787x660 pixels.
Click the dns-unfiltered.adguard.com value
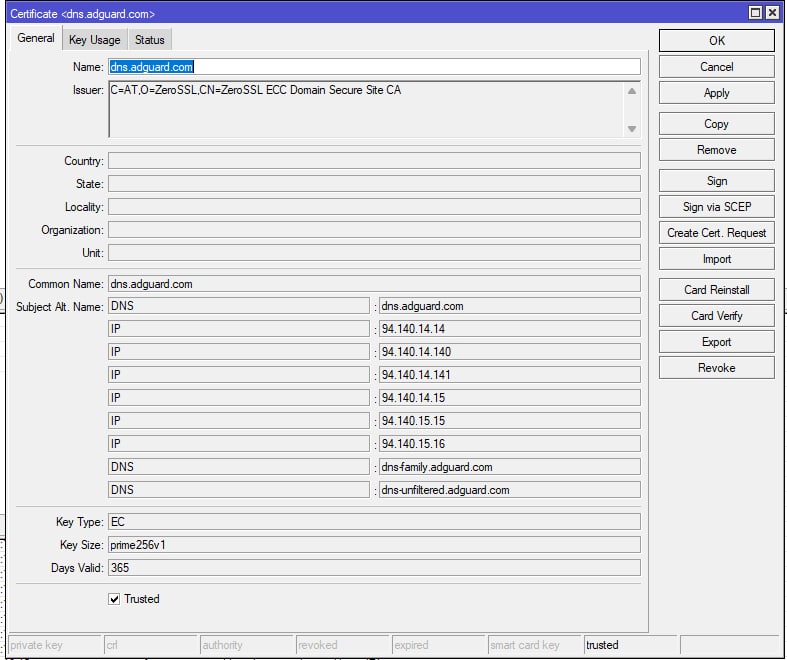click(x=509, y=490)
